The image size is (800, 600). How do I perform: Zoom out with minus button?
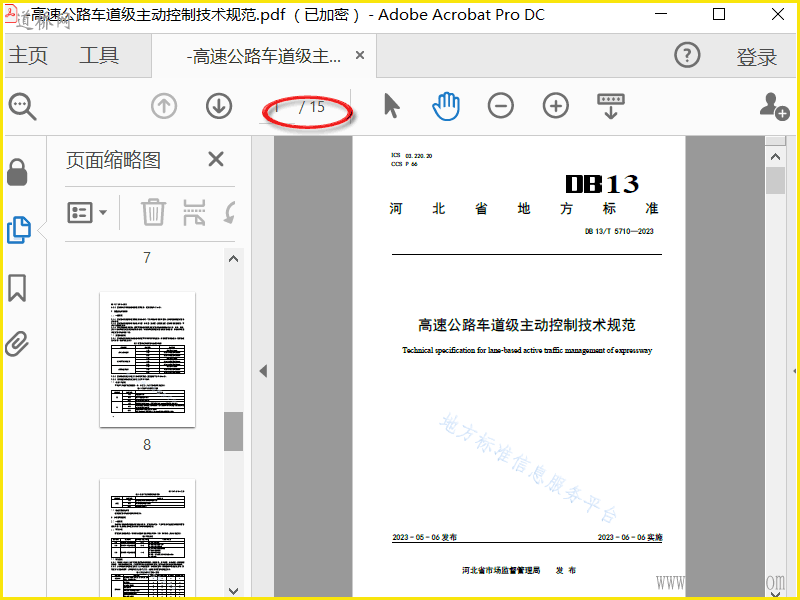[x=501, y=107]
